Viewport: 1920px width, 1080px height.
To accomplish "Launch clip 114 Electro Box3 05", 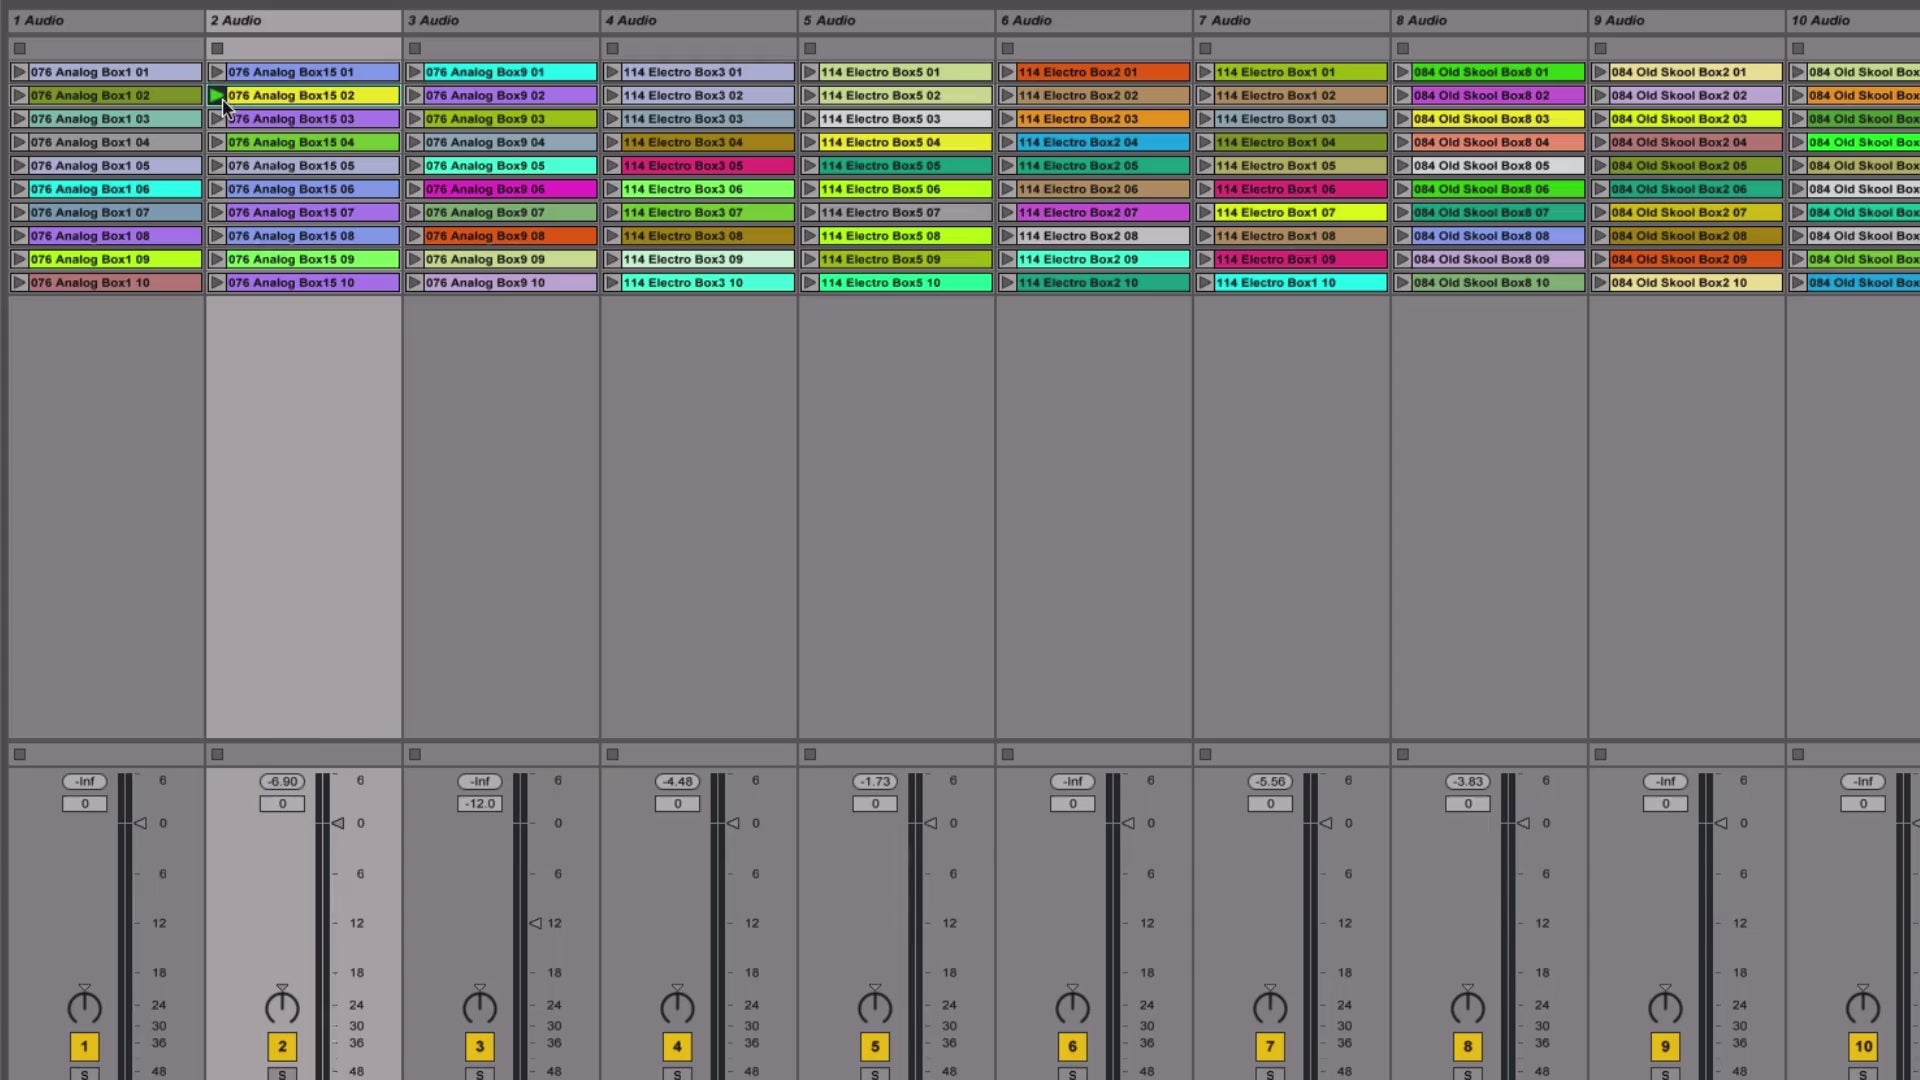I will coord(612,166).
